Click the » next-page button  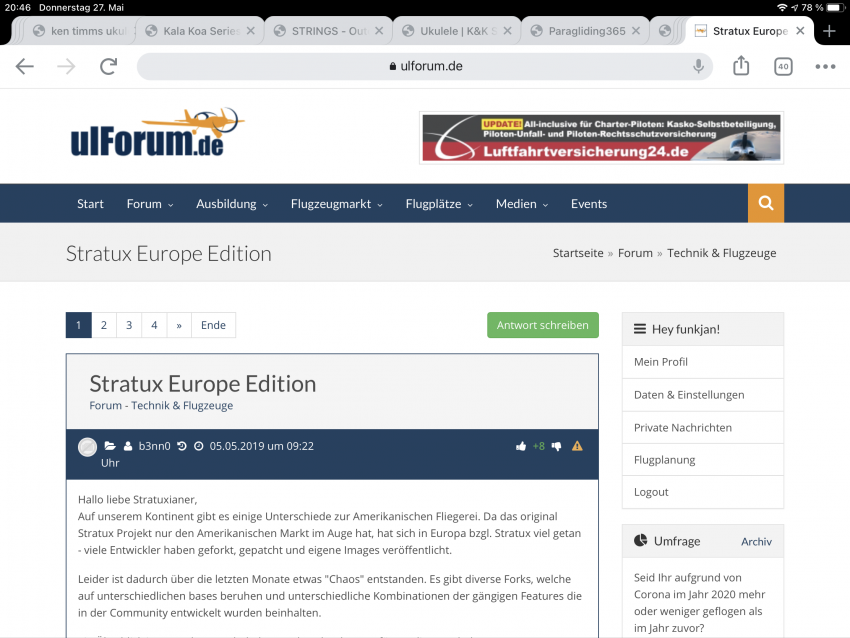[x=179, y=325]
